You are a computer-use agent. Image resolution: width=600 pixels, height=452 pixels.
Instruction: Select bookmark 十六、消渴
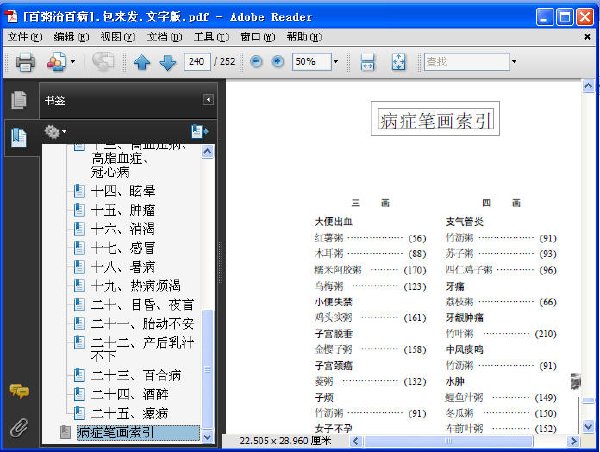[123, 229]
